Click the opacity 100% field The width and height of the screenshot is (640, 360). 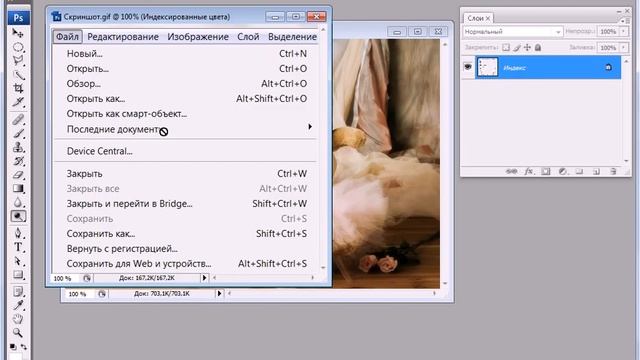coord(608,31)
